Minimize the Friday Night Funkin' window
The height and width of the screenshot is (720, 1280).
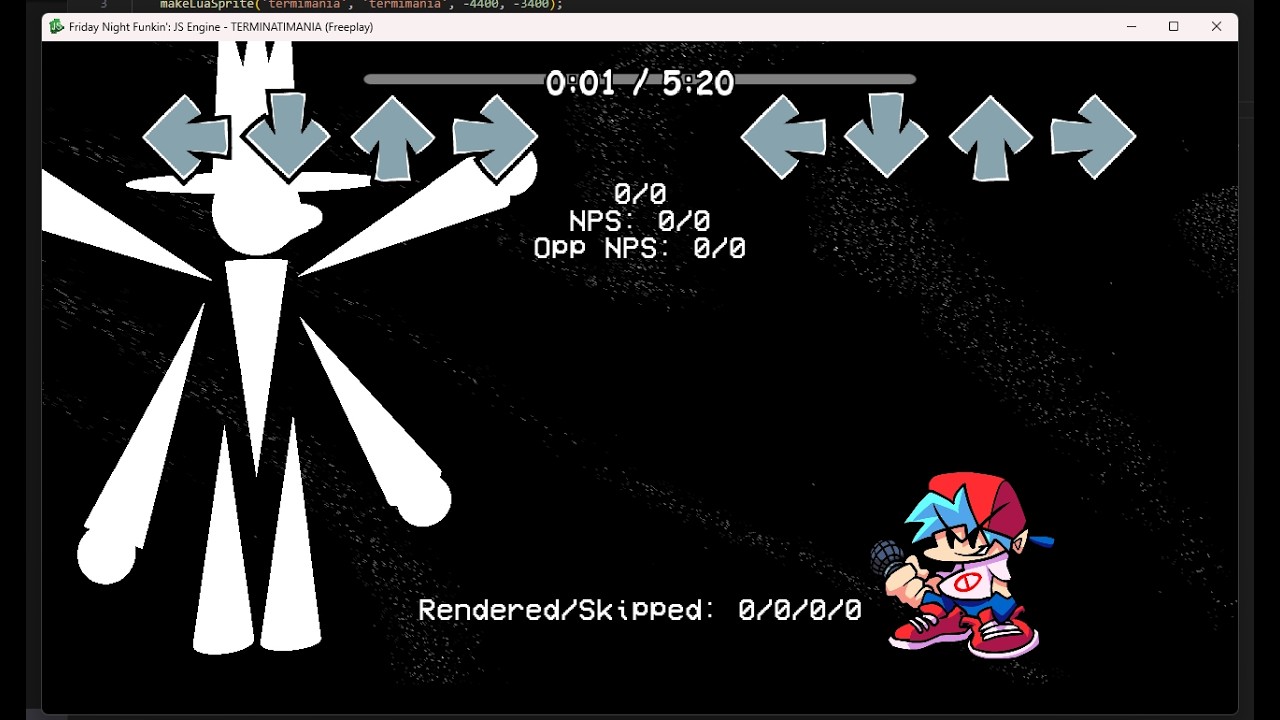pyautogui.click(x=1131, y=27)
